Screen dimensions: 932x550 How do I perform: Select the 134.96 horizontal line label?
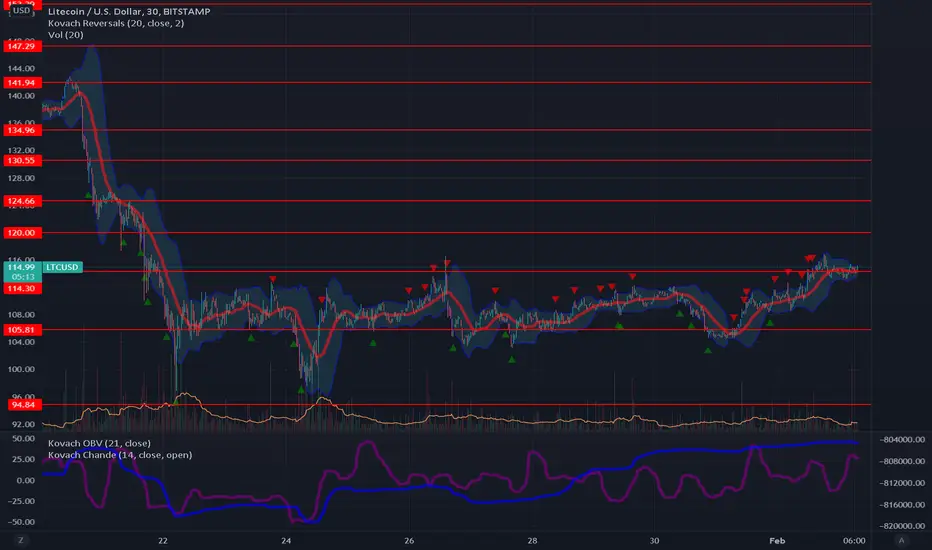pos(23,130)
